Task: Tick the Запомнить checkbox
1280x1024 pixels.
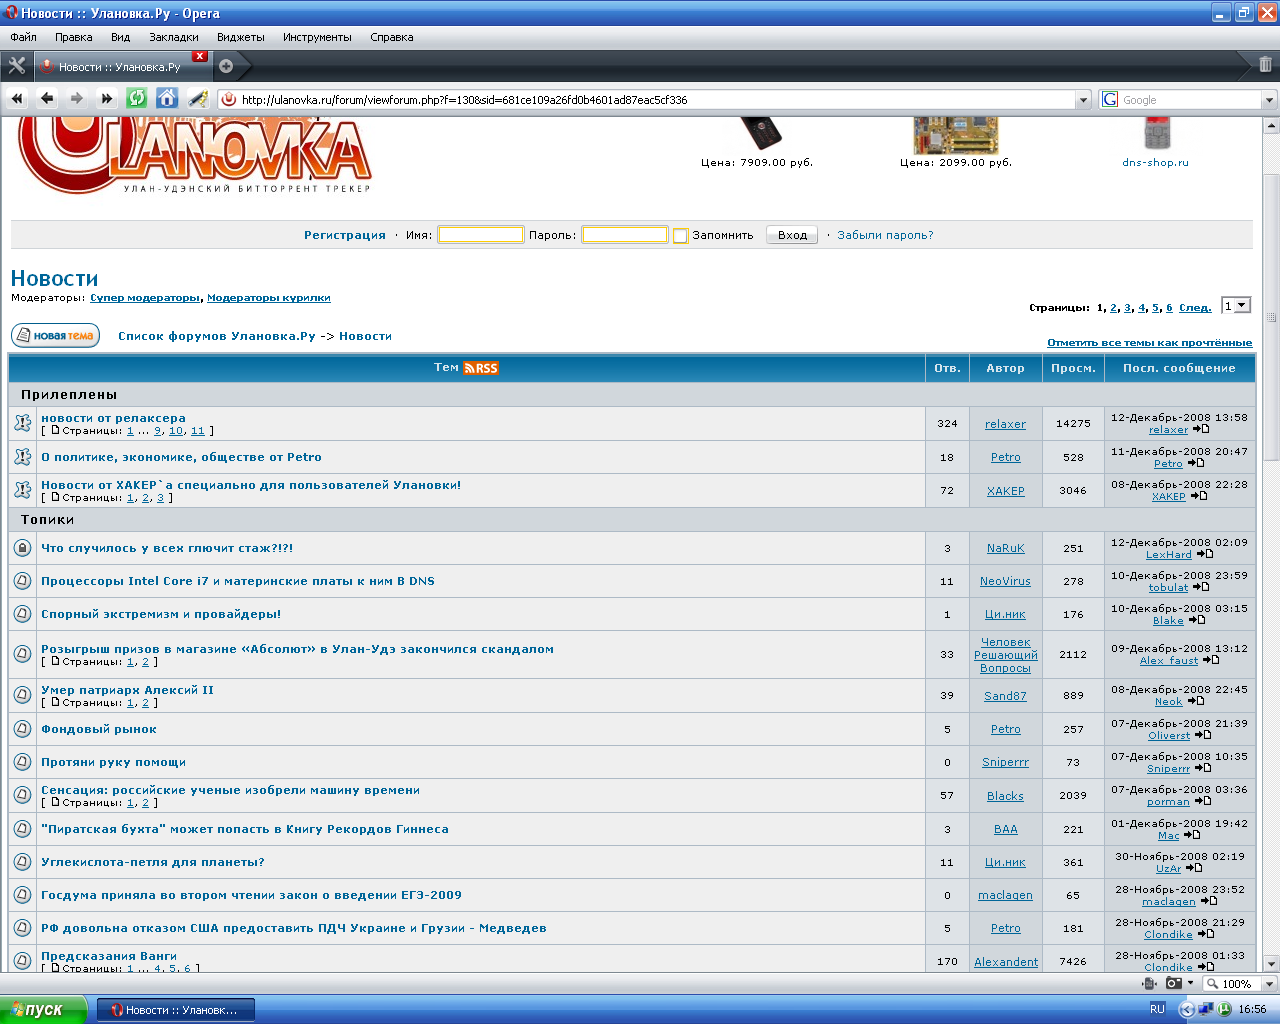Action: [x=681, y=236]
